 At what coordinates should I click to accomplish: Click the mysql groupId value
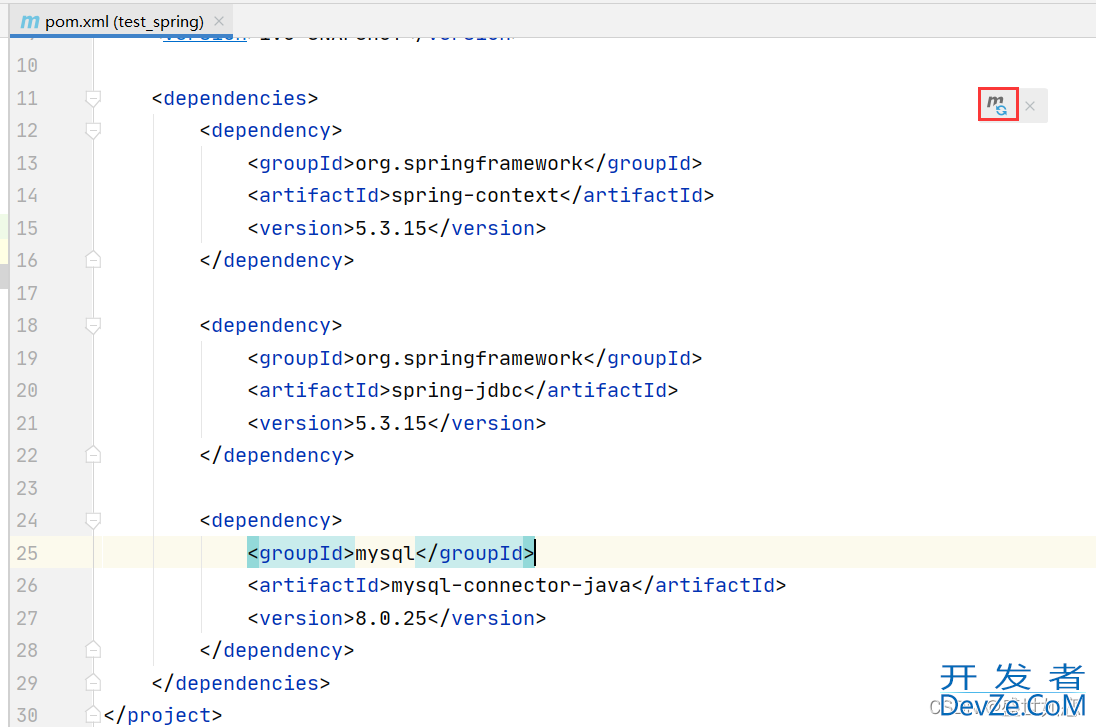coord(385,553)
